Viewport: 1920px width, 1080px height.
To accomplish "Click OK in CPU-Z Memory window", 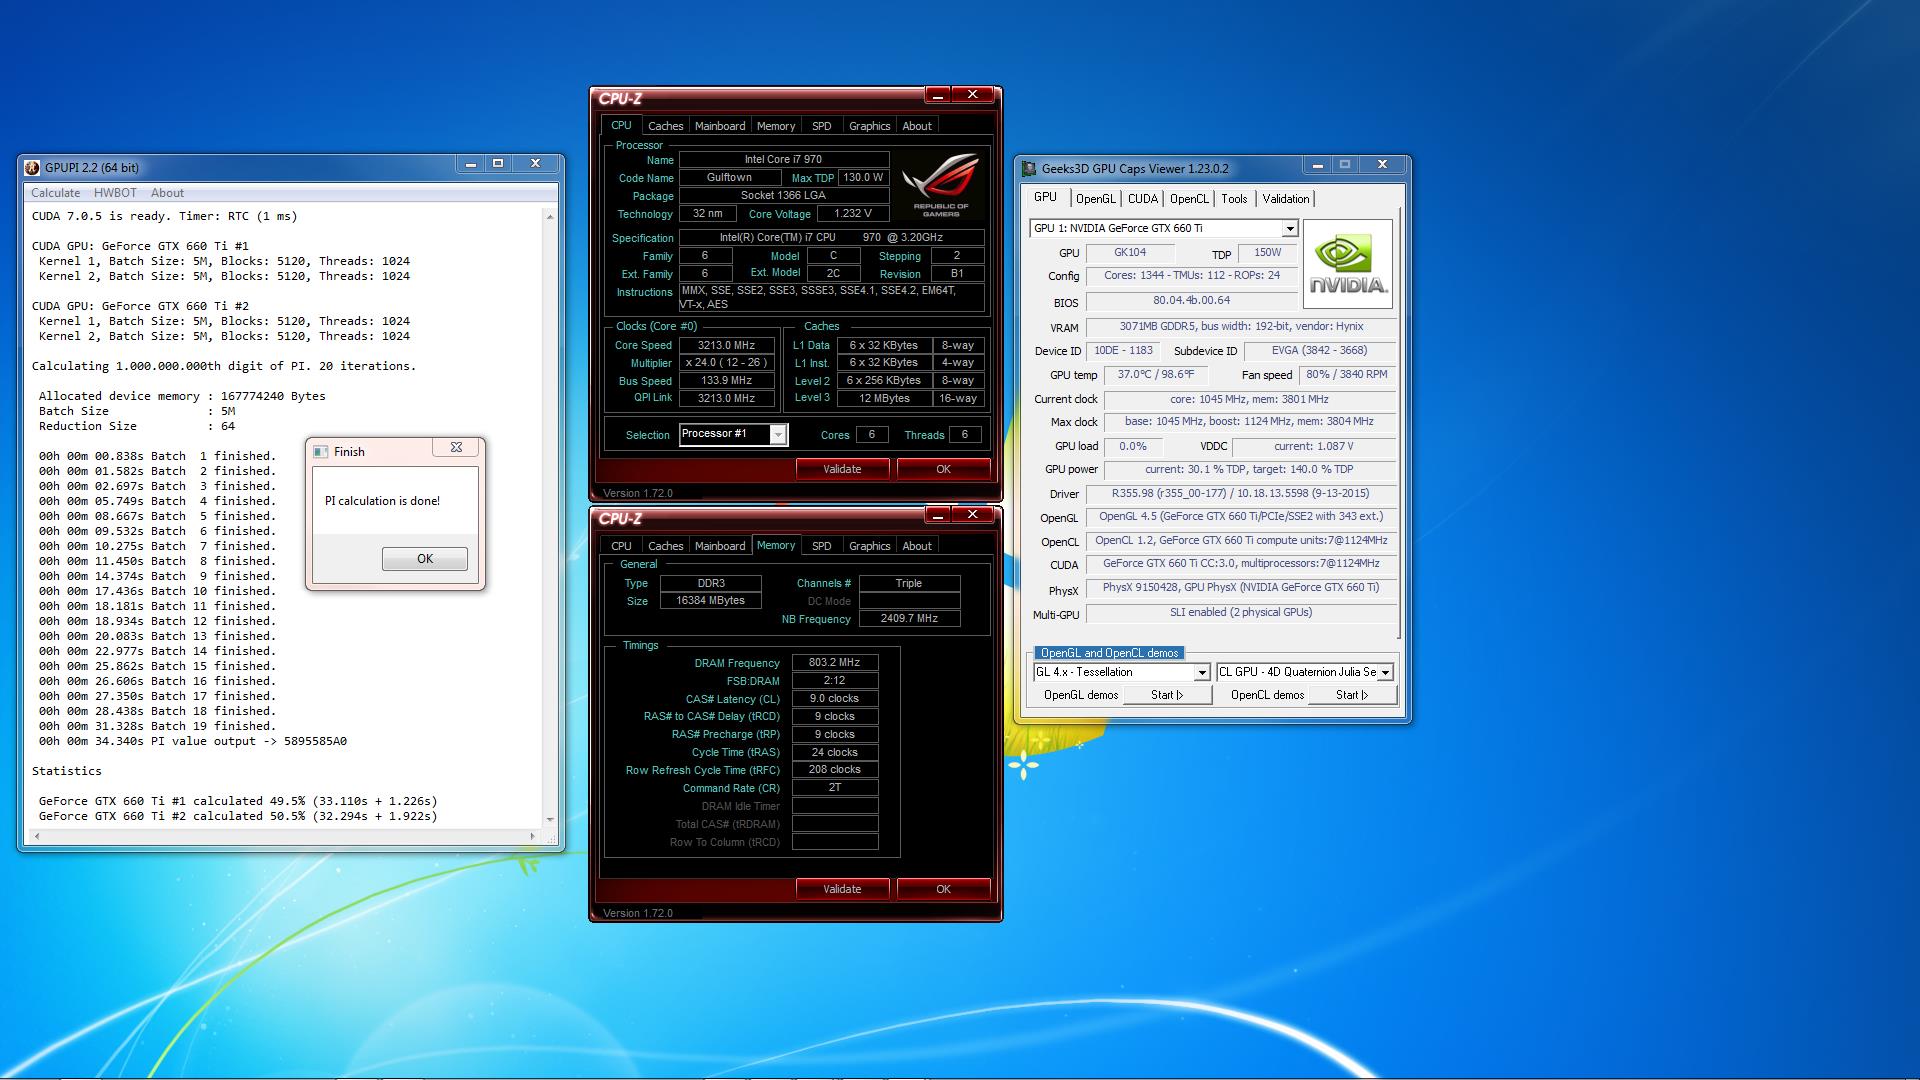I will pyautogui.click(x=943, y=889).
